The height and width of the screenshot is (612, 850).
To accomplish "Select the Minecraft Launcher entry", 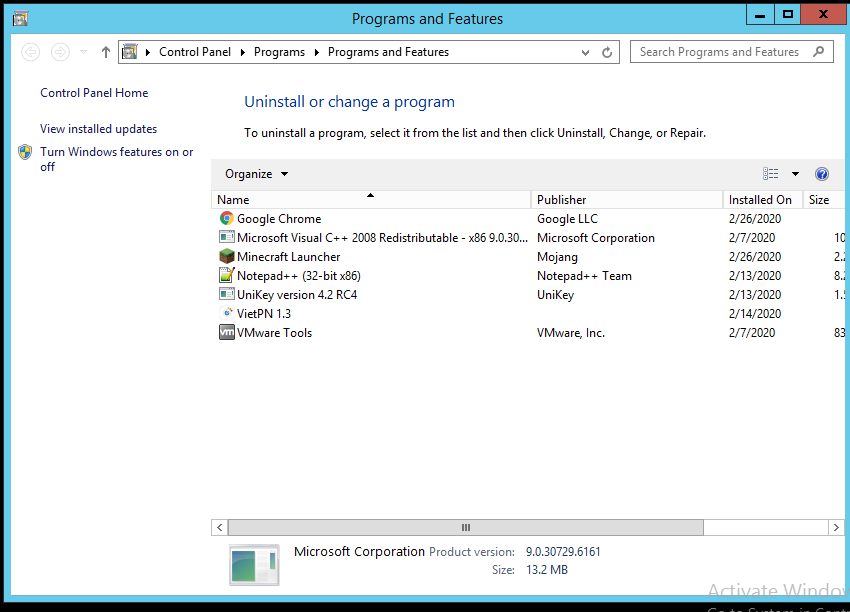I will 288,256.
